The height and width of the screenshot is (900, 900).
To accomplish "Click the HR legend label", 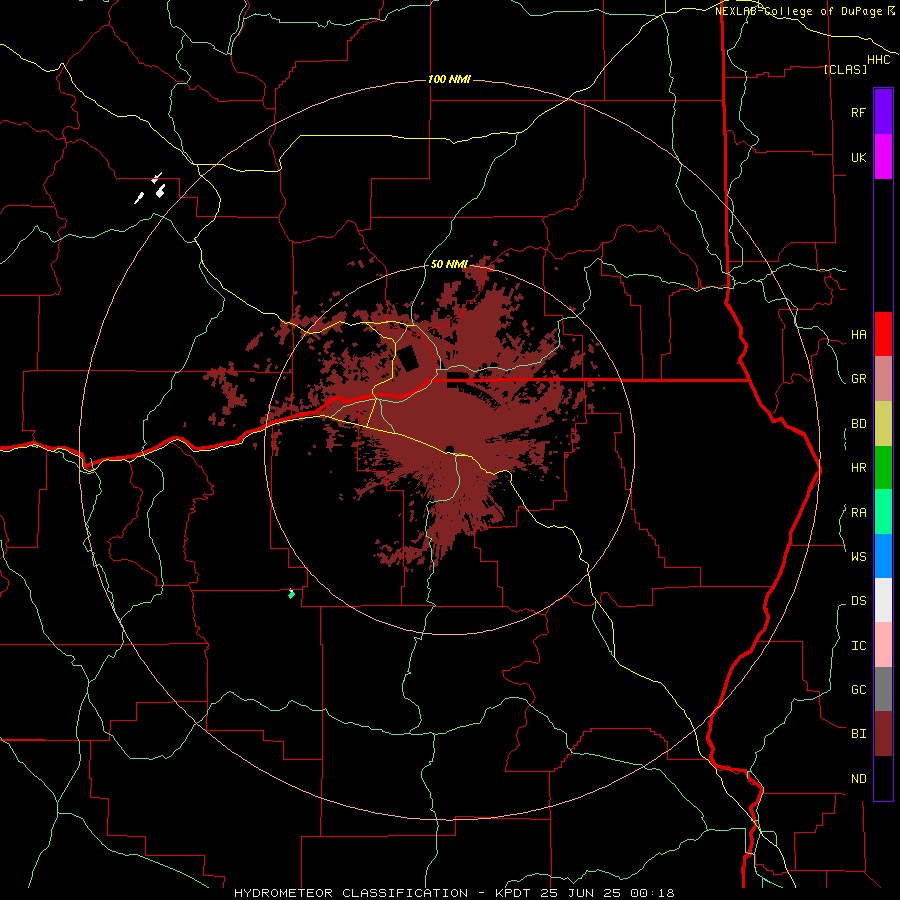I will [858, 468].
